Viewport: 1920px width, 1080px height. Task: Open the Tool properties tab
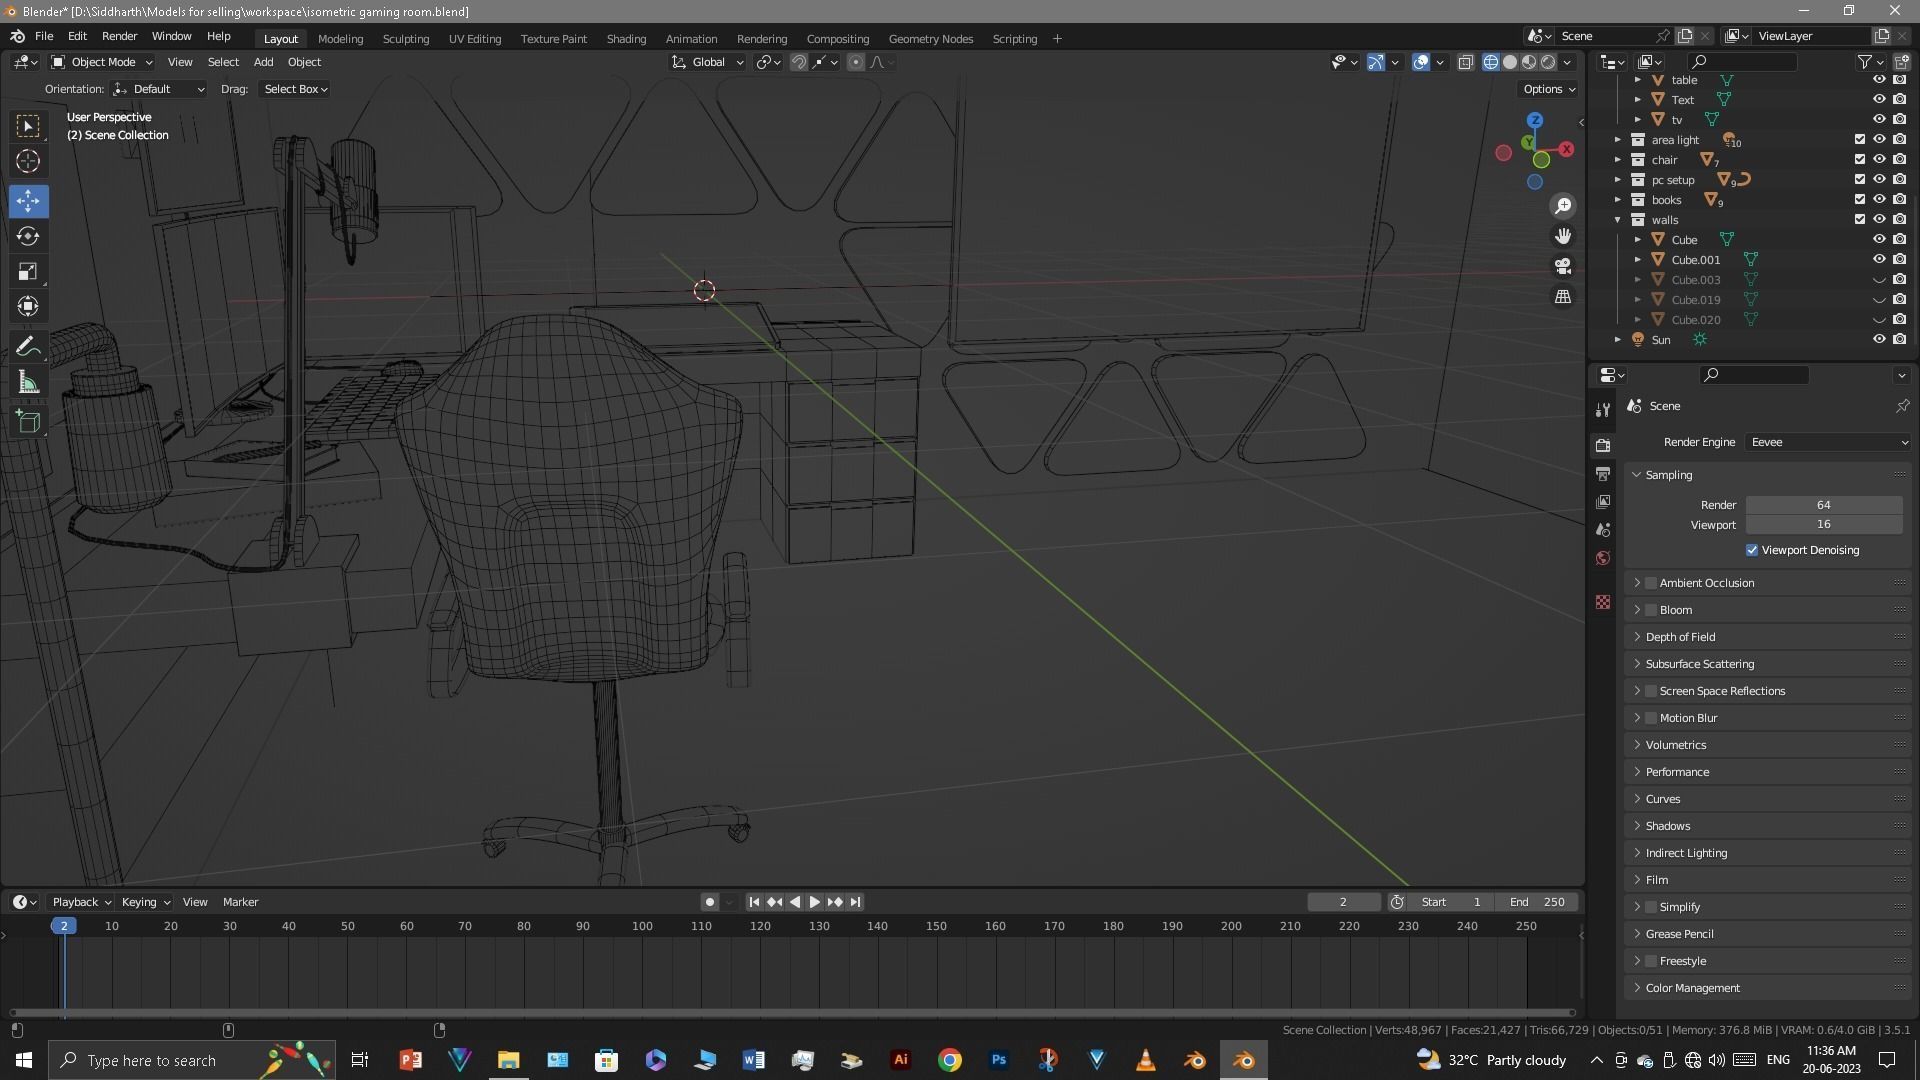(1603, 410)
